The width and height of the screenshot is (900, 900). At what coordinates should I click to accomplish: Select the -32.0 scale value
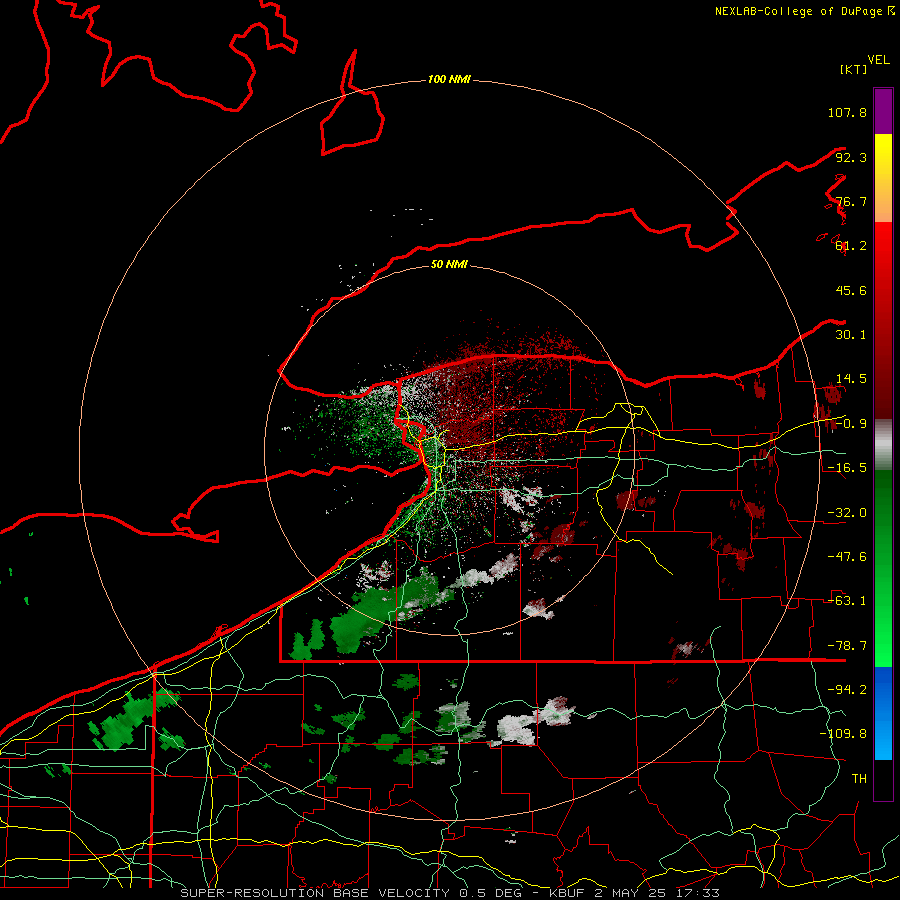coord(847,513)
